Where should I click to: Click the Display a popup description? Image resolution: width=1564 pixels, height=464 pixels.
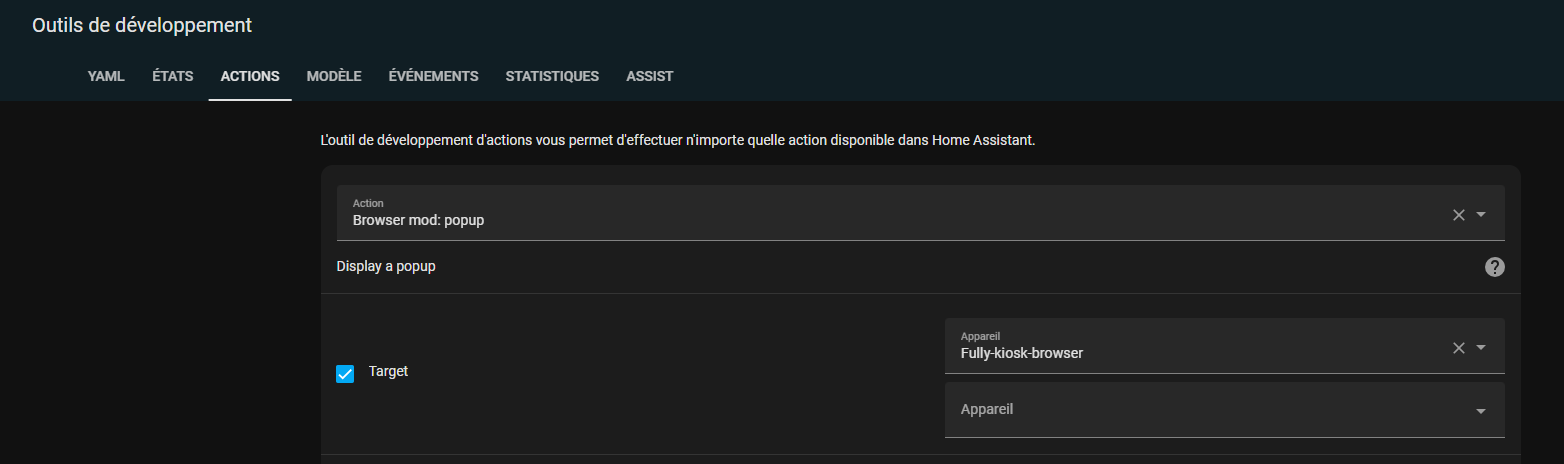point(386,267)
